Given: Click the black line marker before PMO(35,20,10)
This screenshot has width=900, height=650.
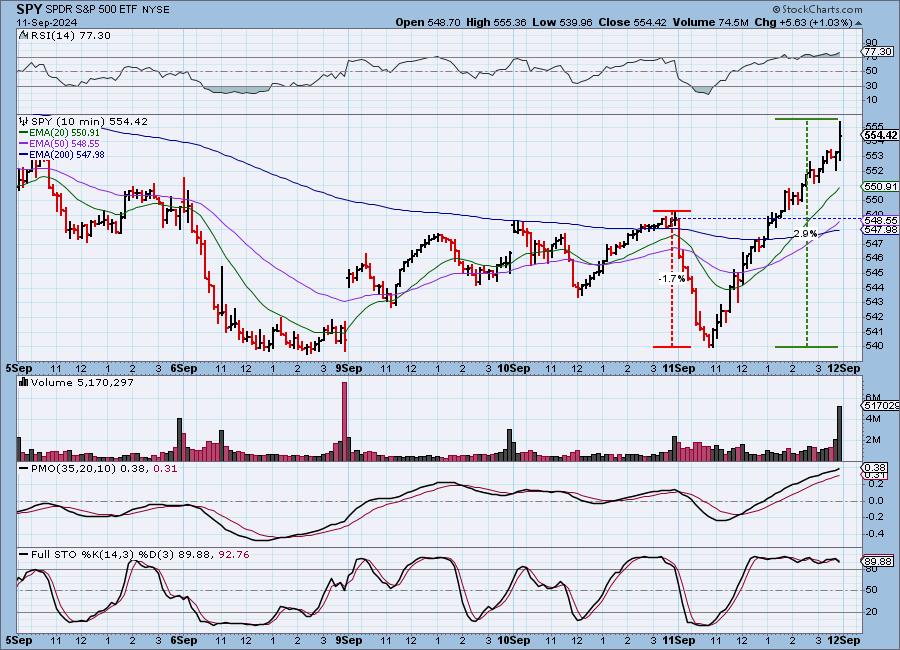Looking at the screenshot, I should pyautogui.click(x=24, y=469).
